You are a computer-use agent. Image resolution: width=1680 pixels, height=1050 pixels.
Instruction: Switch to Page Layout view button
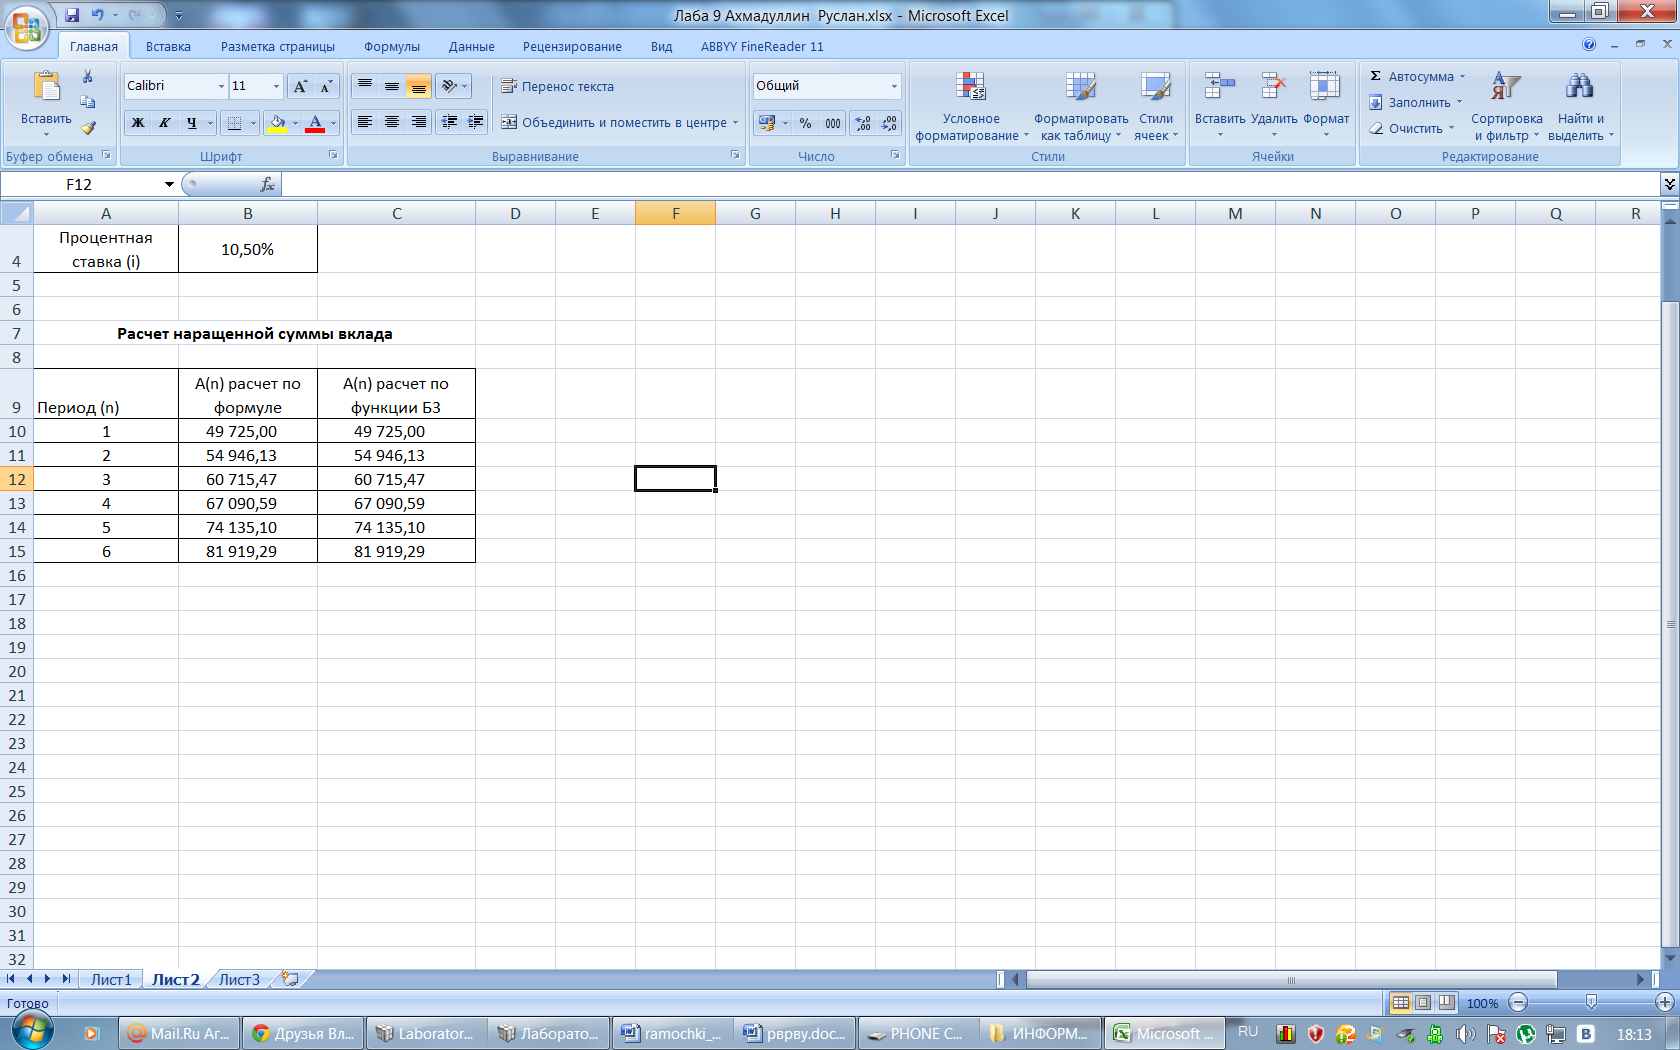[x=1423, y=1002]
